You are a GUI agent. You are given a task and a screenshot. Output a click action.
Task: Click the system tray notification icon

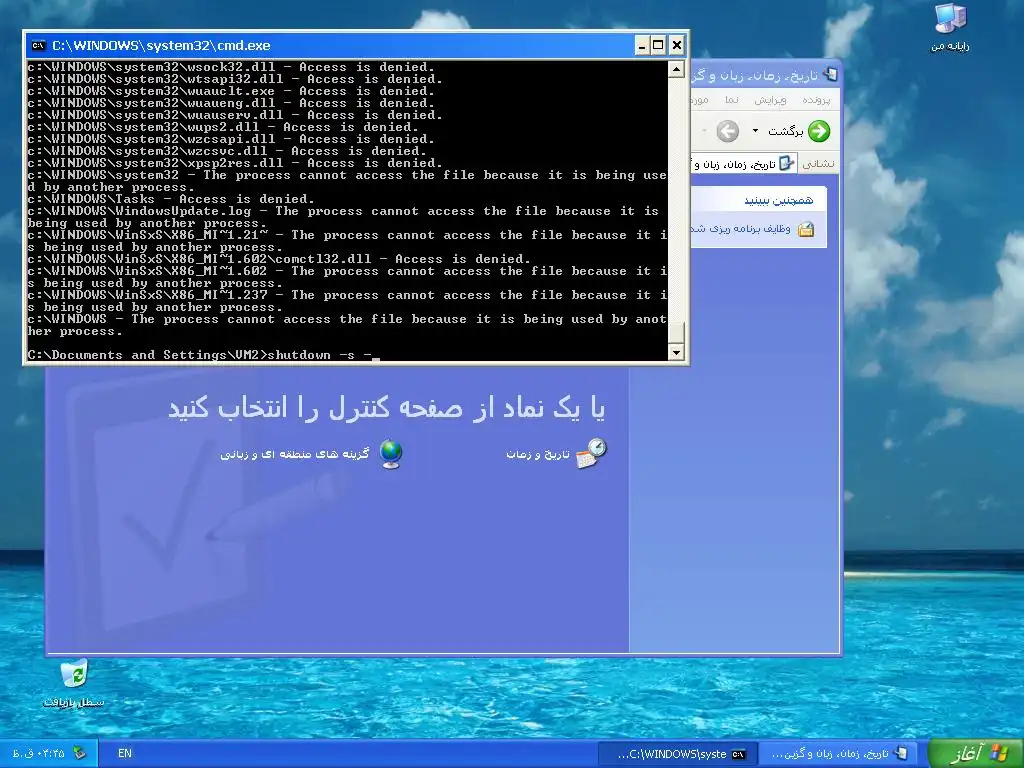tap(79, 753)
